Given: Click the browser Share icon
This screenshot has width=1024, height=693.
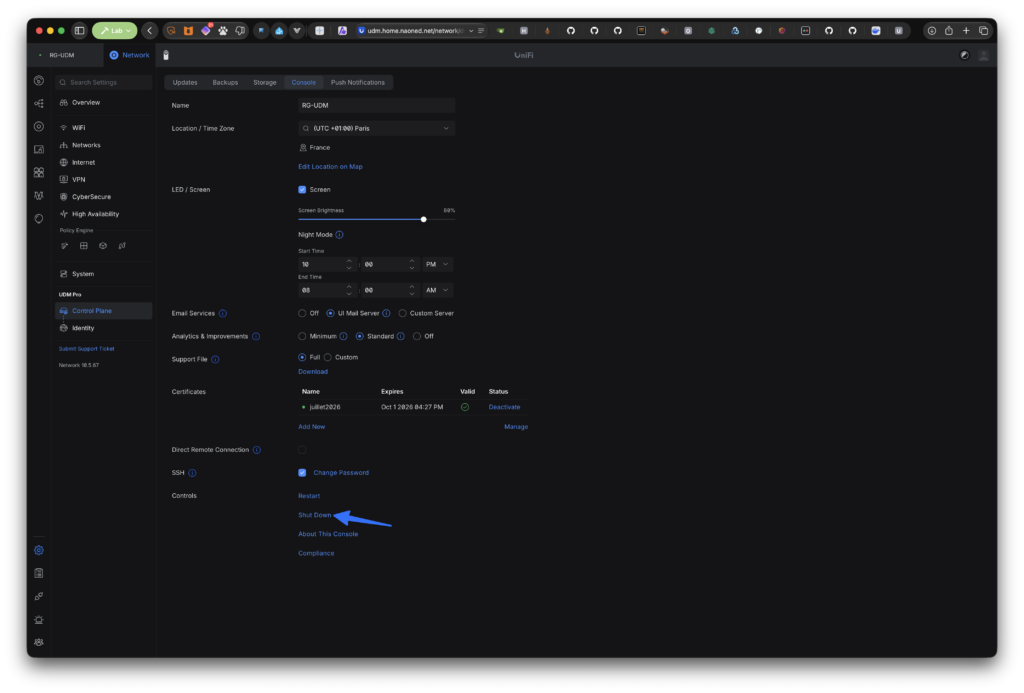Looking at the screenshot, I should [949, 31].
